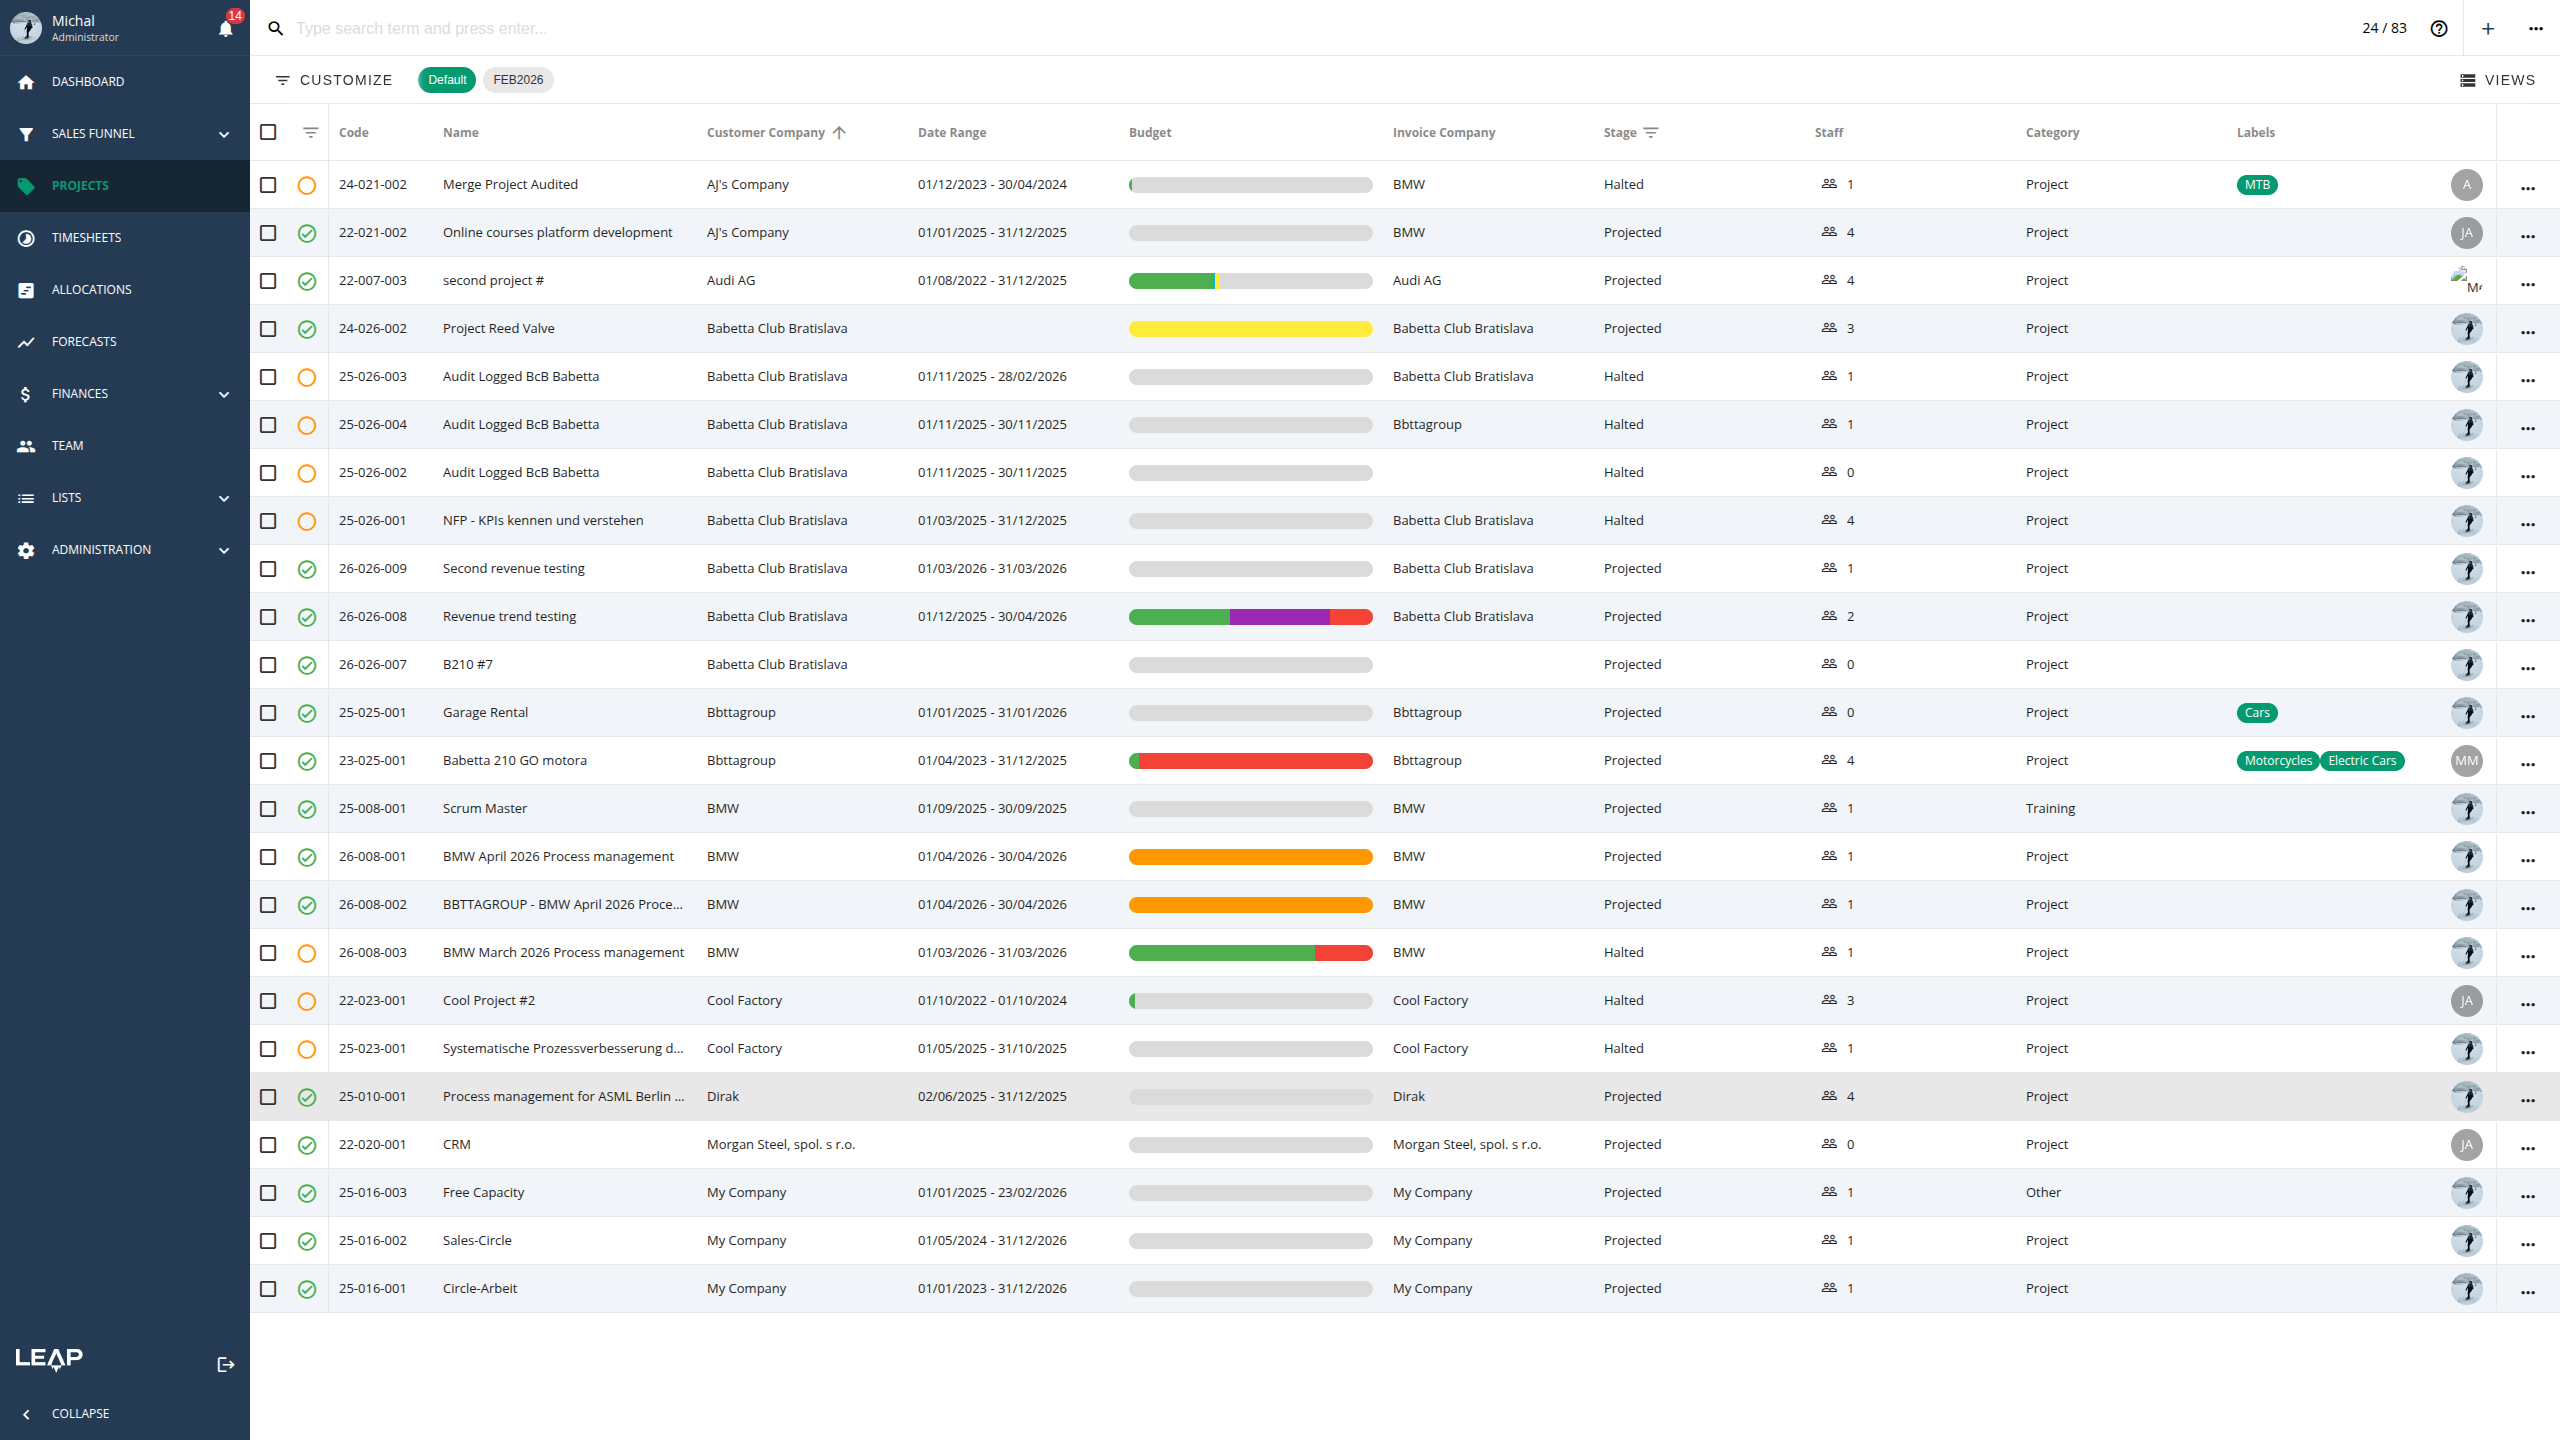This screenshot has height=1440, width=2560.
Task: Click the status circle for Garage Rental
Action: 307,713
